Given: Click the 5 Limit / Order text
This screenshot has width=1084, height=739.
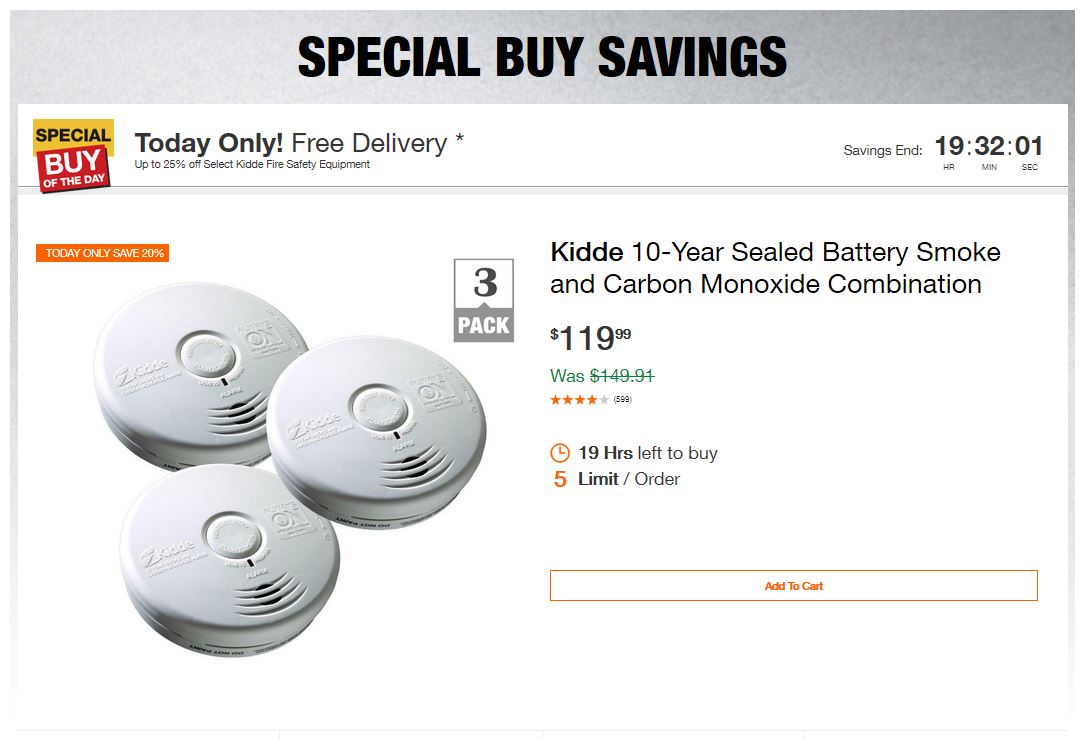Looking at the screenshot, I should click(x=616, y=479).
